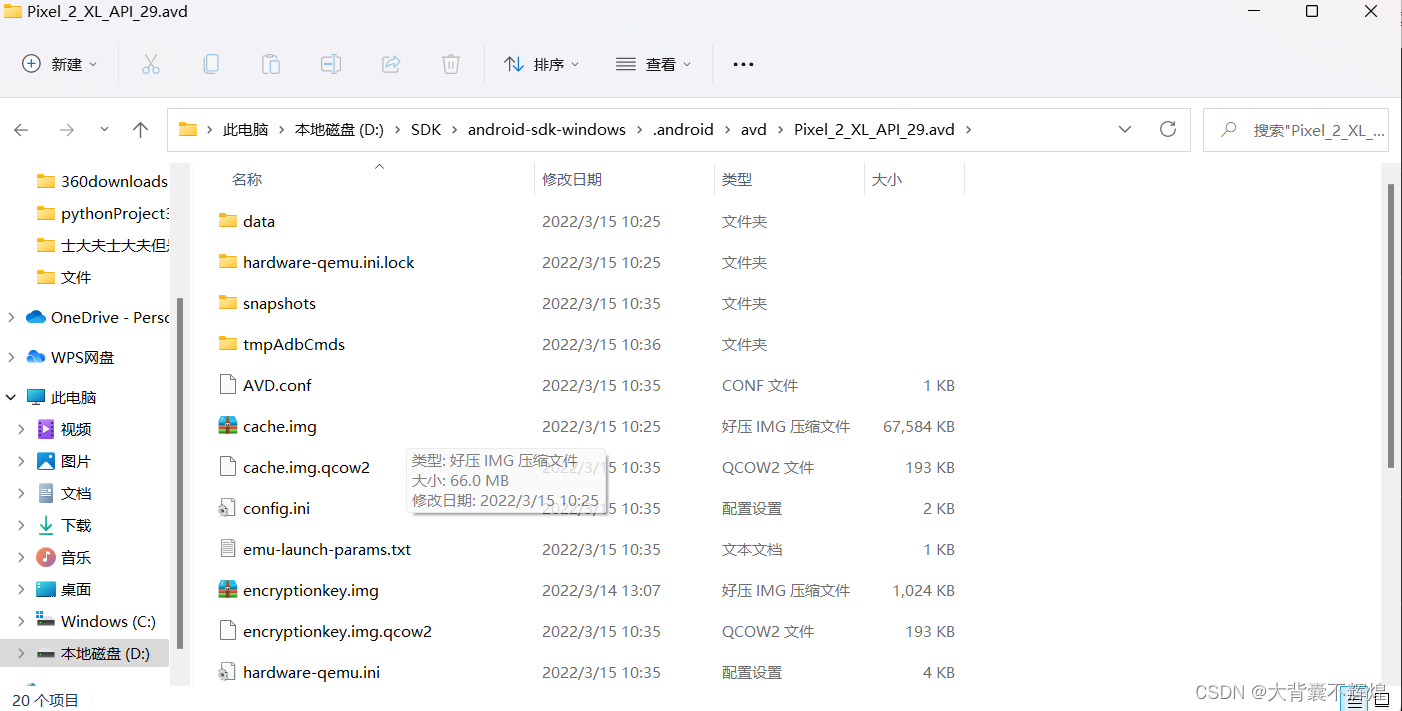The height and width of the screenshot is (711, 1402).
Task: Refresh the folder with the refresh icon
Action: coord(1168,129)
